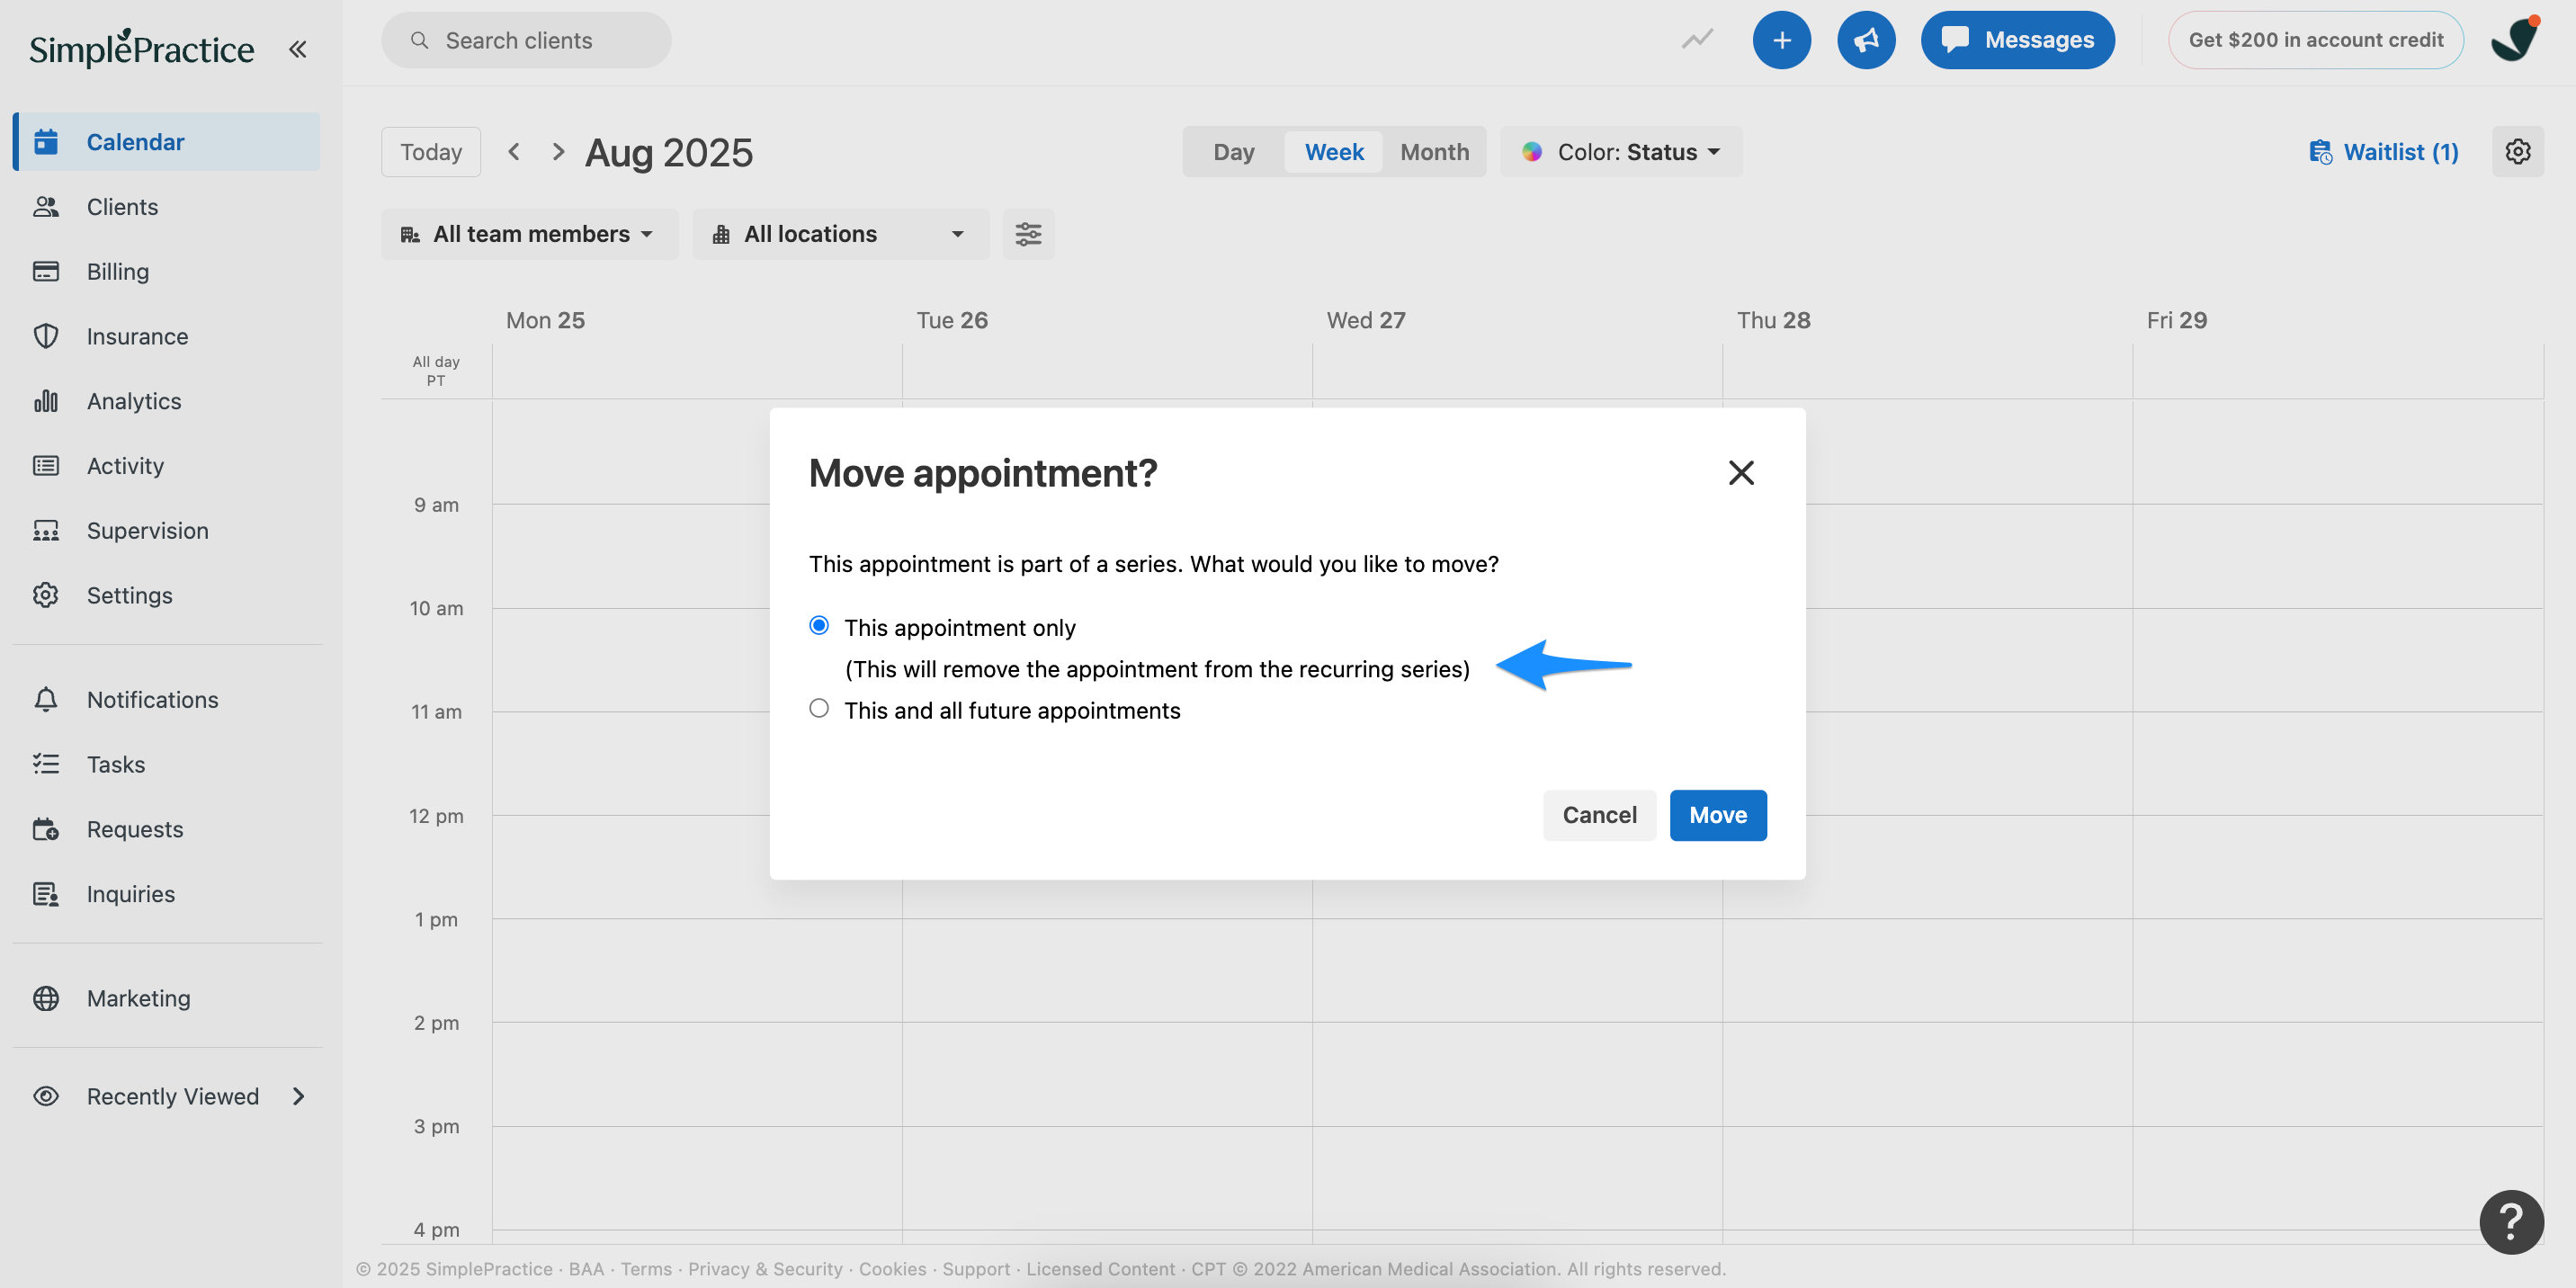Click the Supervision sidebar icon
This screenshot has height=1288, width=2576.
tap(46, 530)
